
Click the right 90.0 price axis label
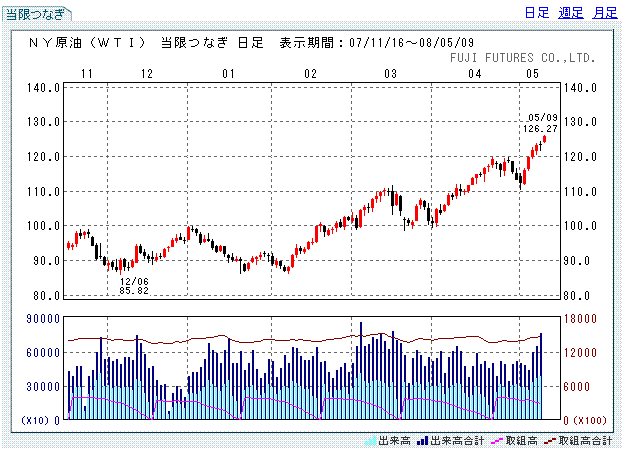point(577,261)
